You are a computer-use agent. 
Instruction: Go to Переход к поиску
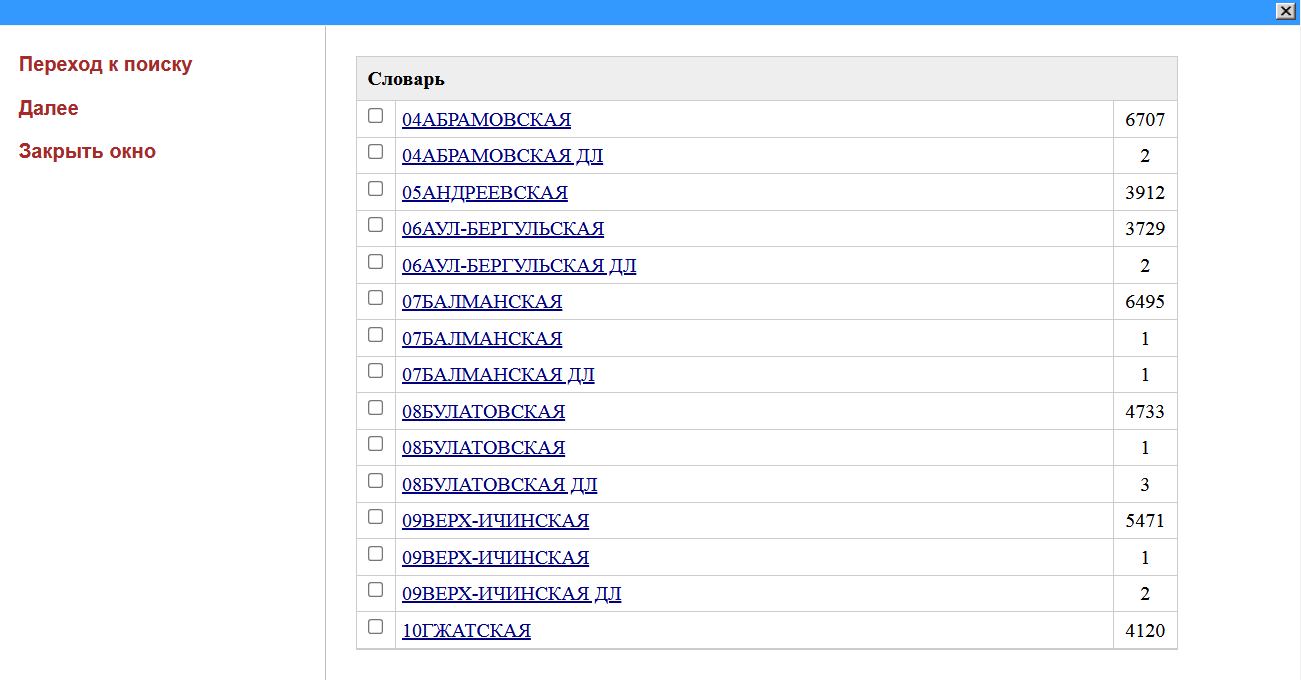click(105, 65)
